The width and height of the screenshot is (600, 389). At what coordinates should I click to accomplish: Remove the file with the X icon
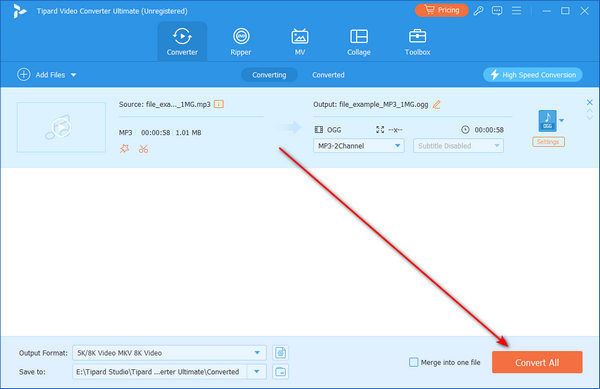tap(590, 102)
